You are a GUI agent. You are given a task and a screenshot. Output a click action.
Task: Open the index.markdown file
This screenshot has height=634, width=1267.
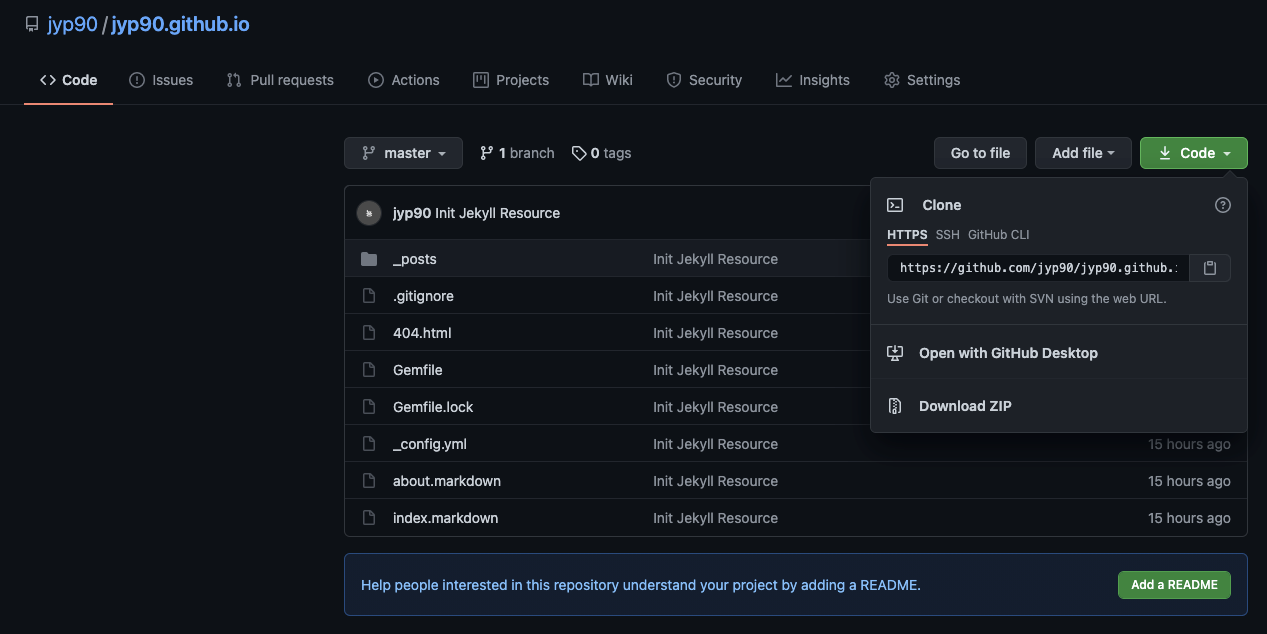445,518
